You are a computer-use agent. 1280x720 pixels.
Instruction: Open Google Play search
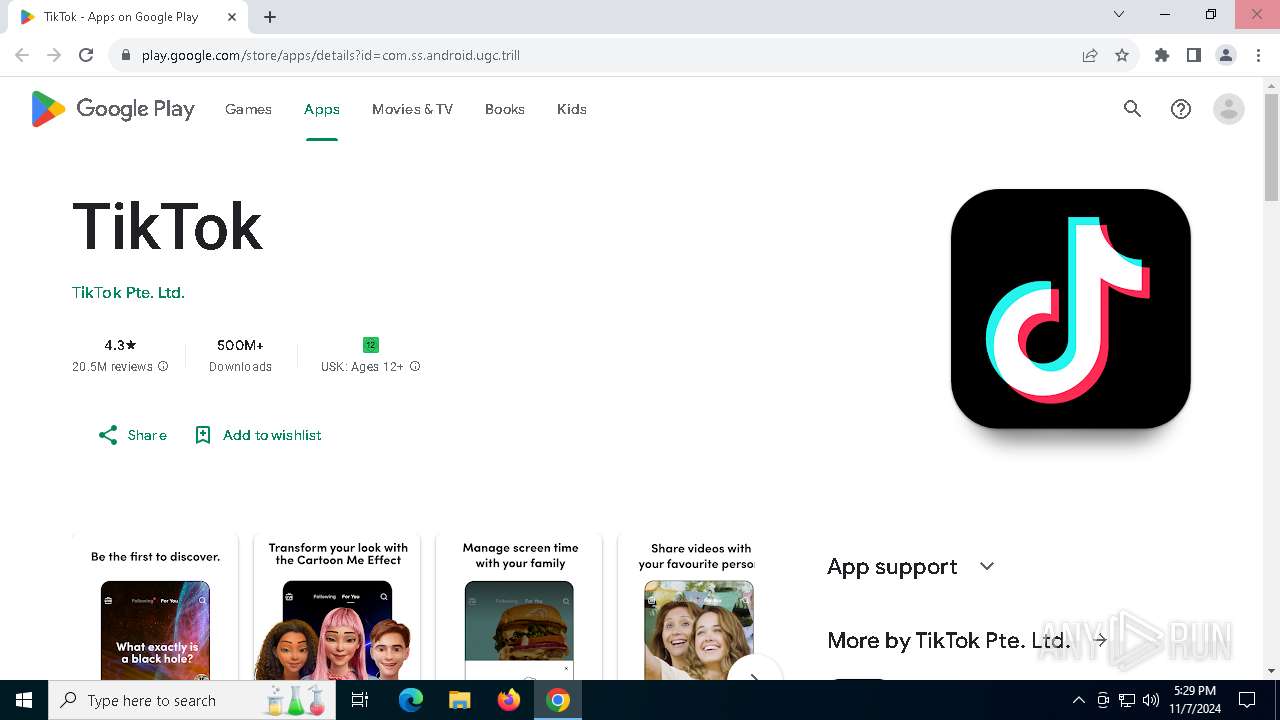tap(1132, 109)
